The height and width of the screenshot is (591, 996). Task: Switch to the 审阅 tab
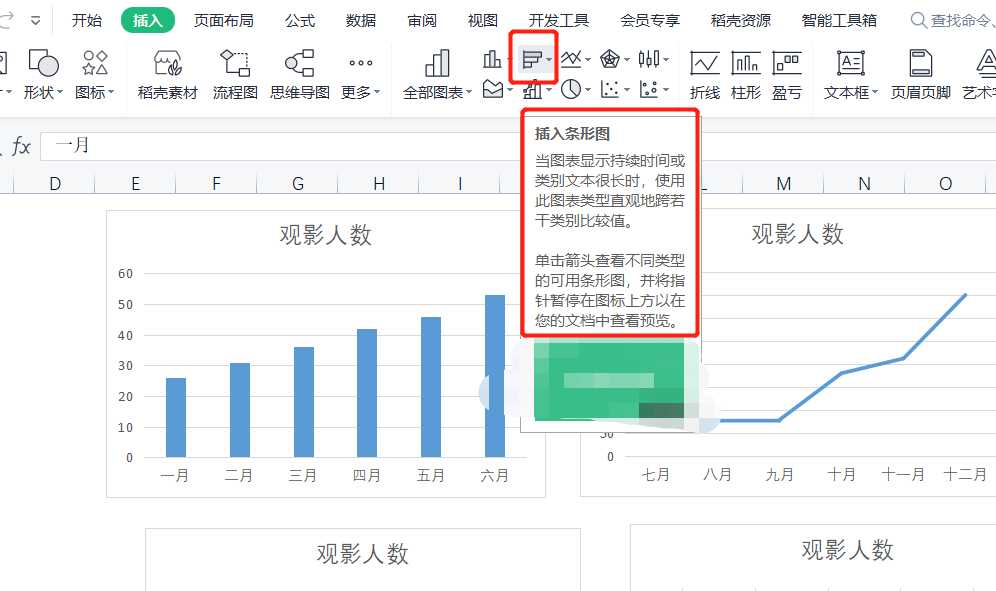click(x=422, y=20)
